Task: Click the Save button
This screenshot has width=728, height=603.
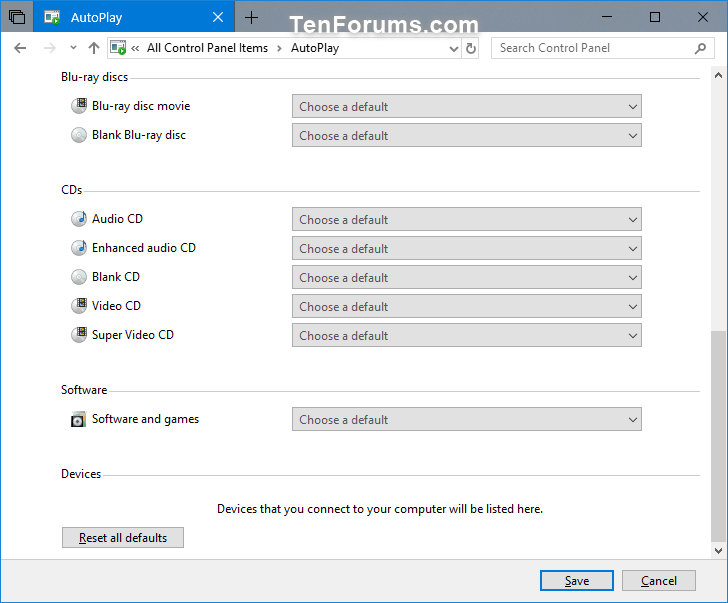Action: click(577, 581)
